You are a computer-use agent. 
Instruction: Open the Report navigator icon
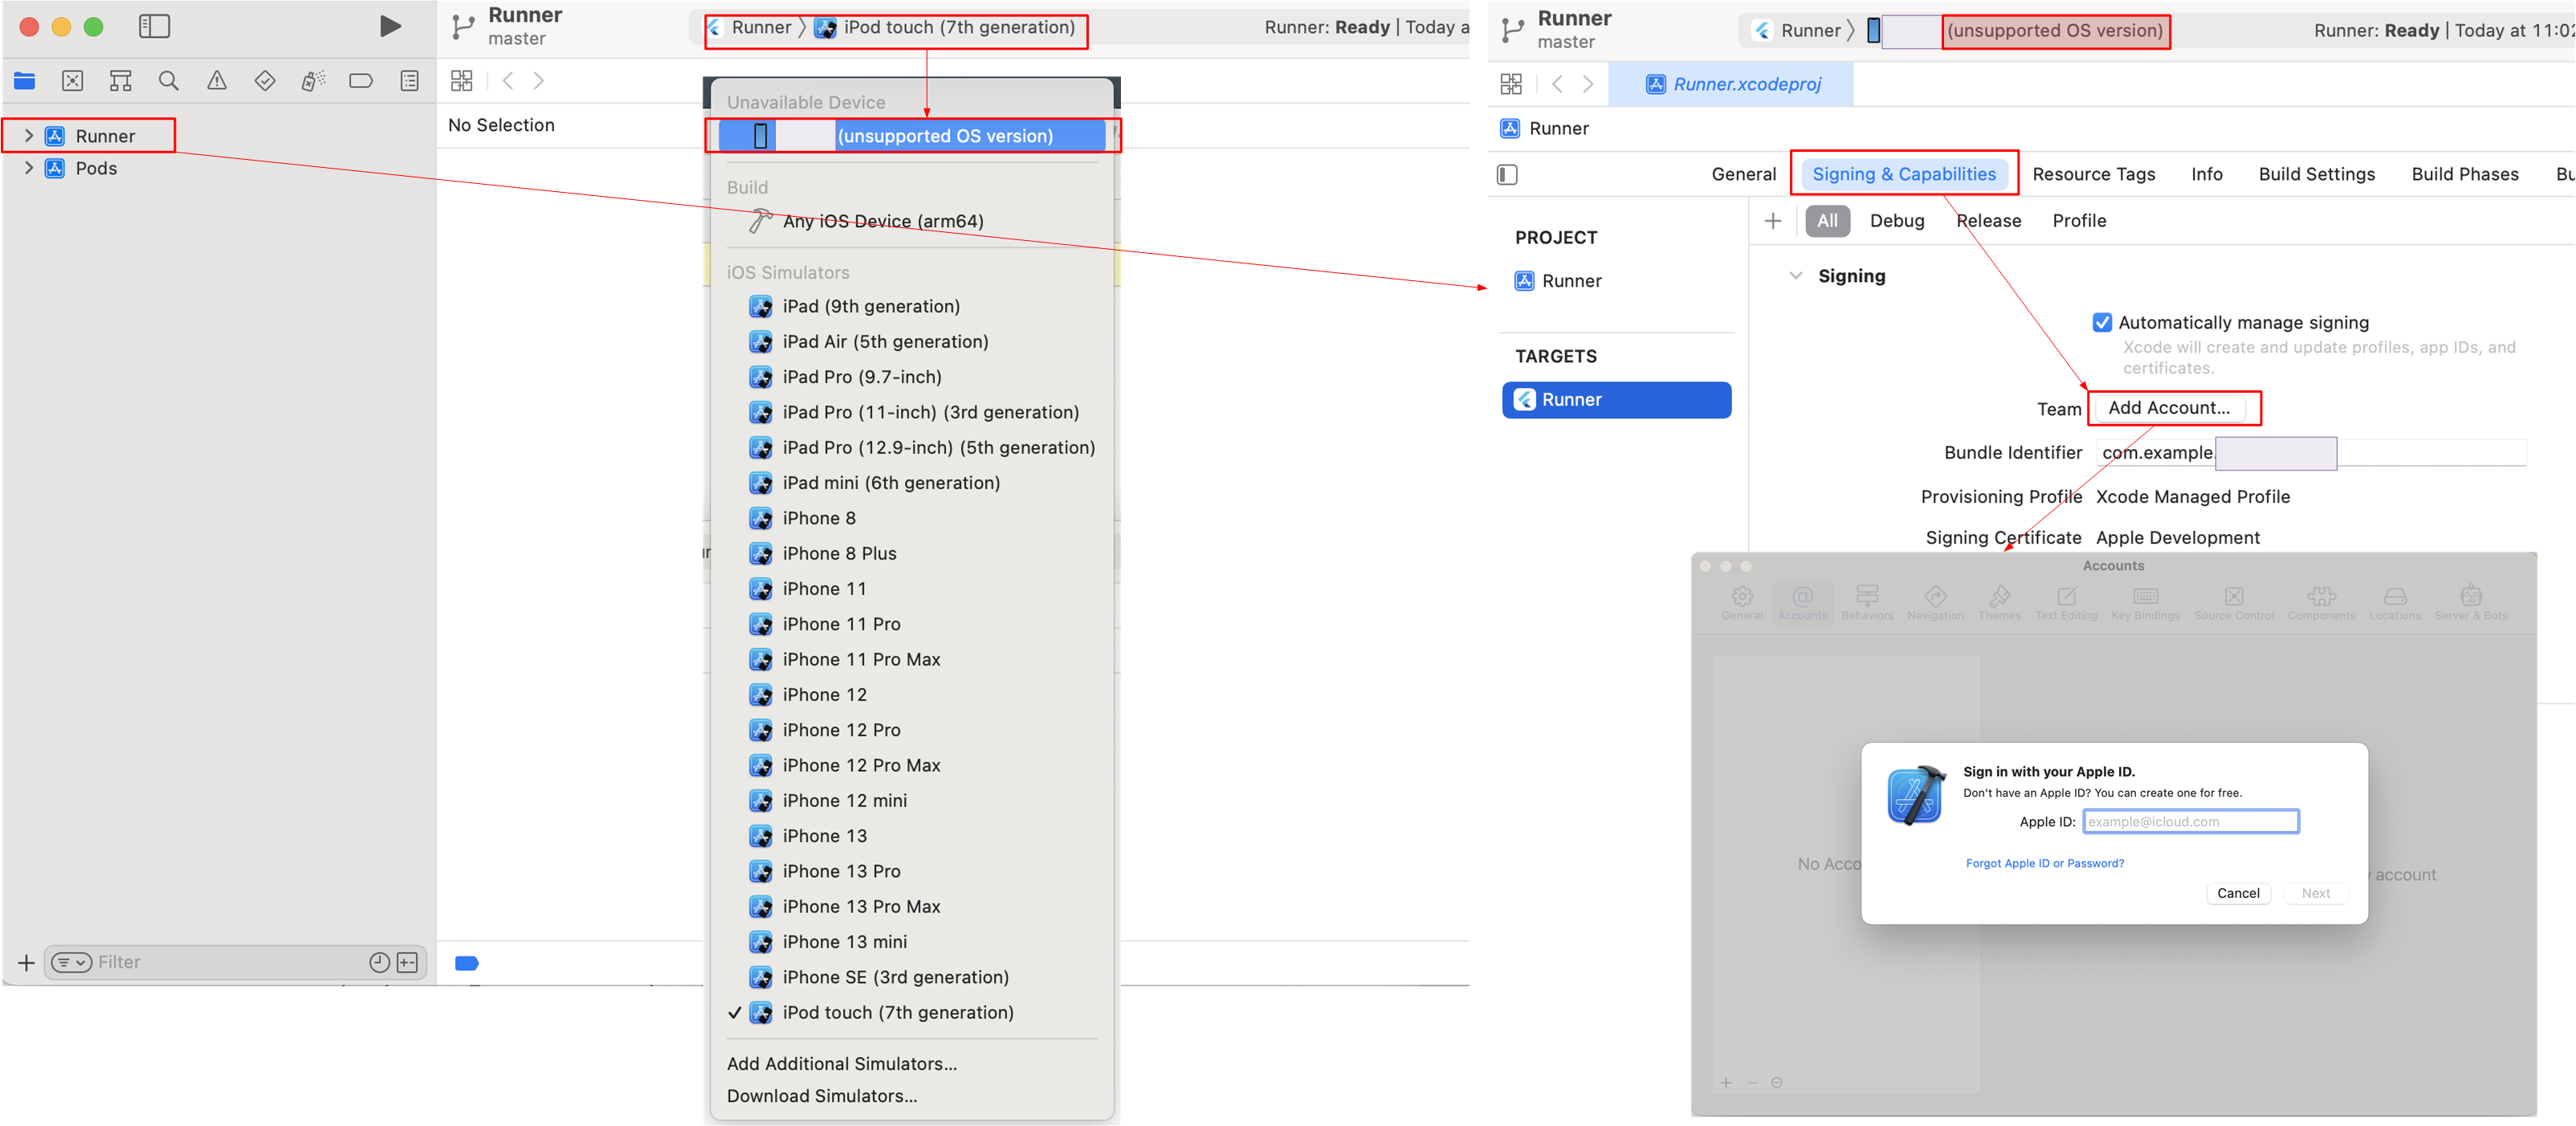(x=409, y=81)
